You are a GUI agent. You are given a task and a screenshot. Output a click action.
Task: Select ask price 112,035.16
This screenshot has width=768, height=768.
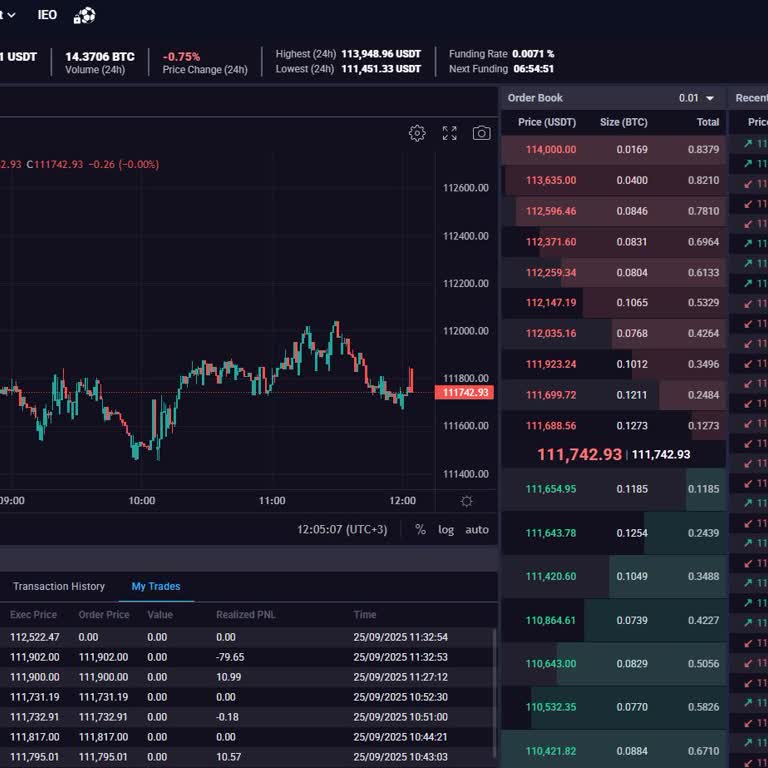coord(551,334)
